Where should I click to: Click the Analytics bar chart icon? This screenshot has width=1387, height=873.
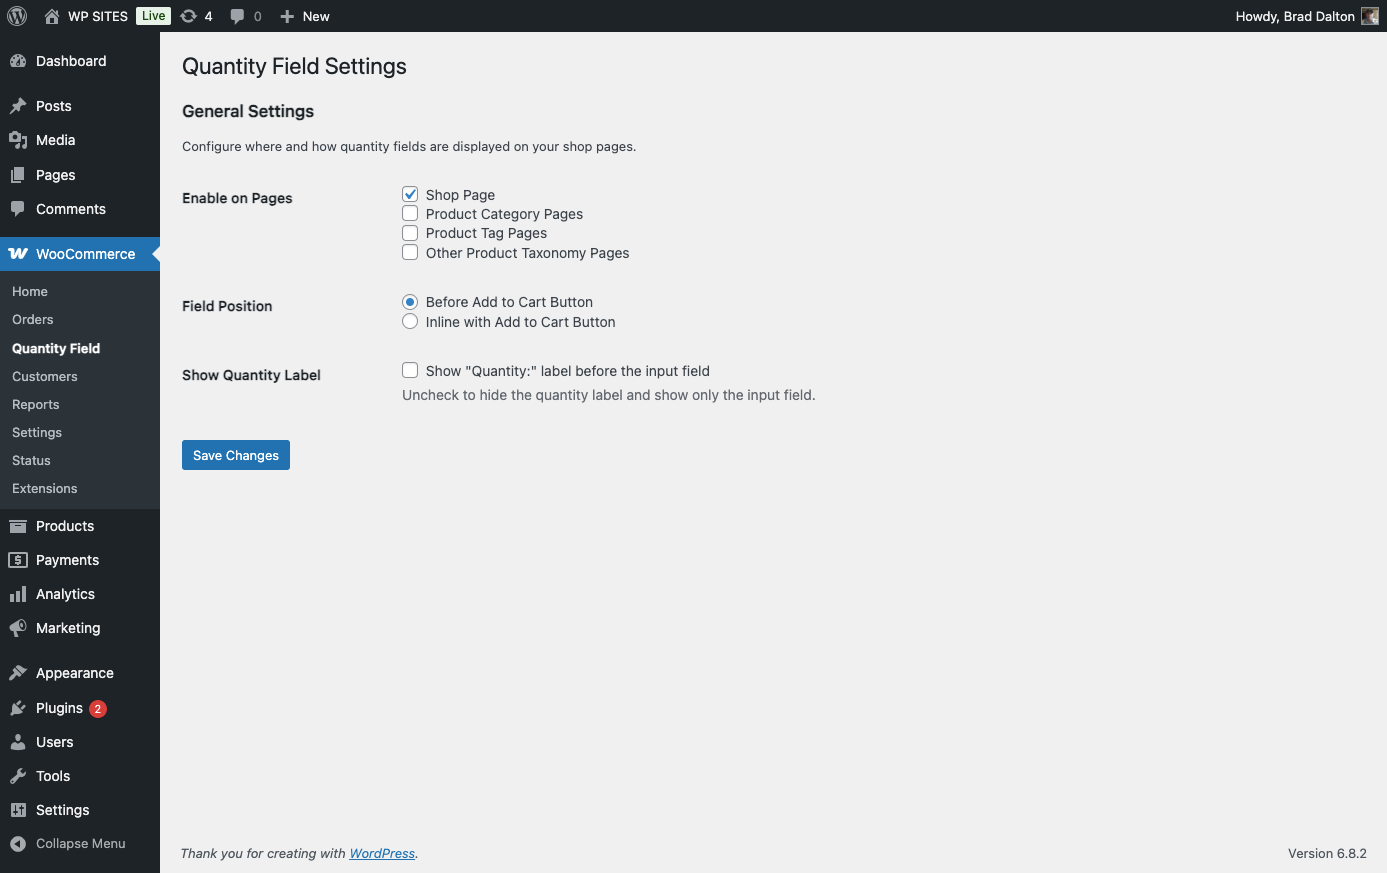18,594
